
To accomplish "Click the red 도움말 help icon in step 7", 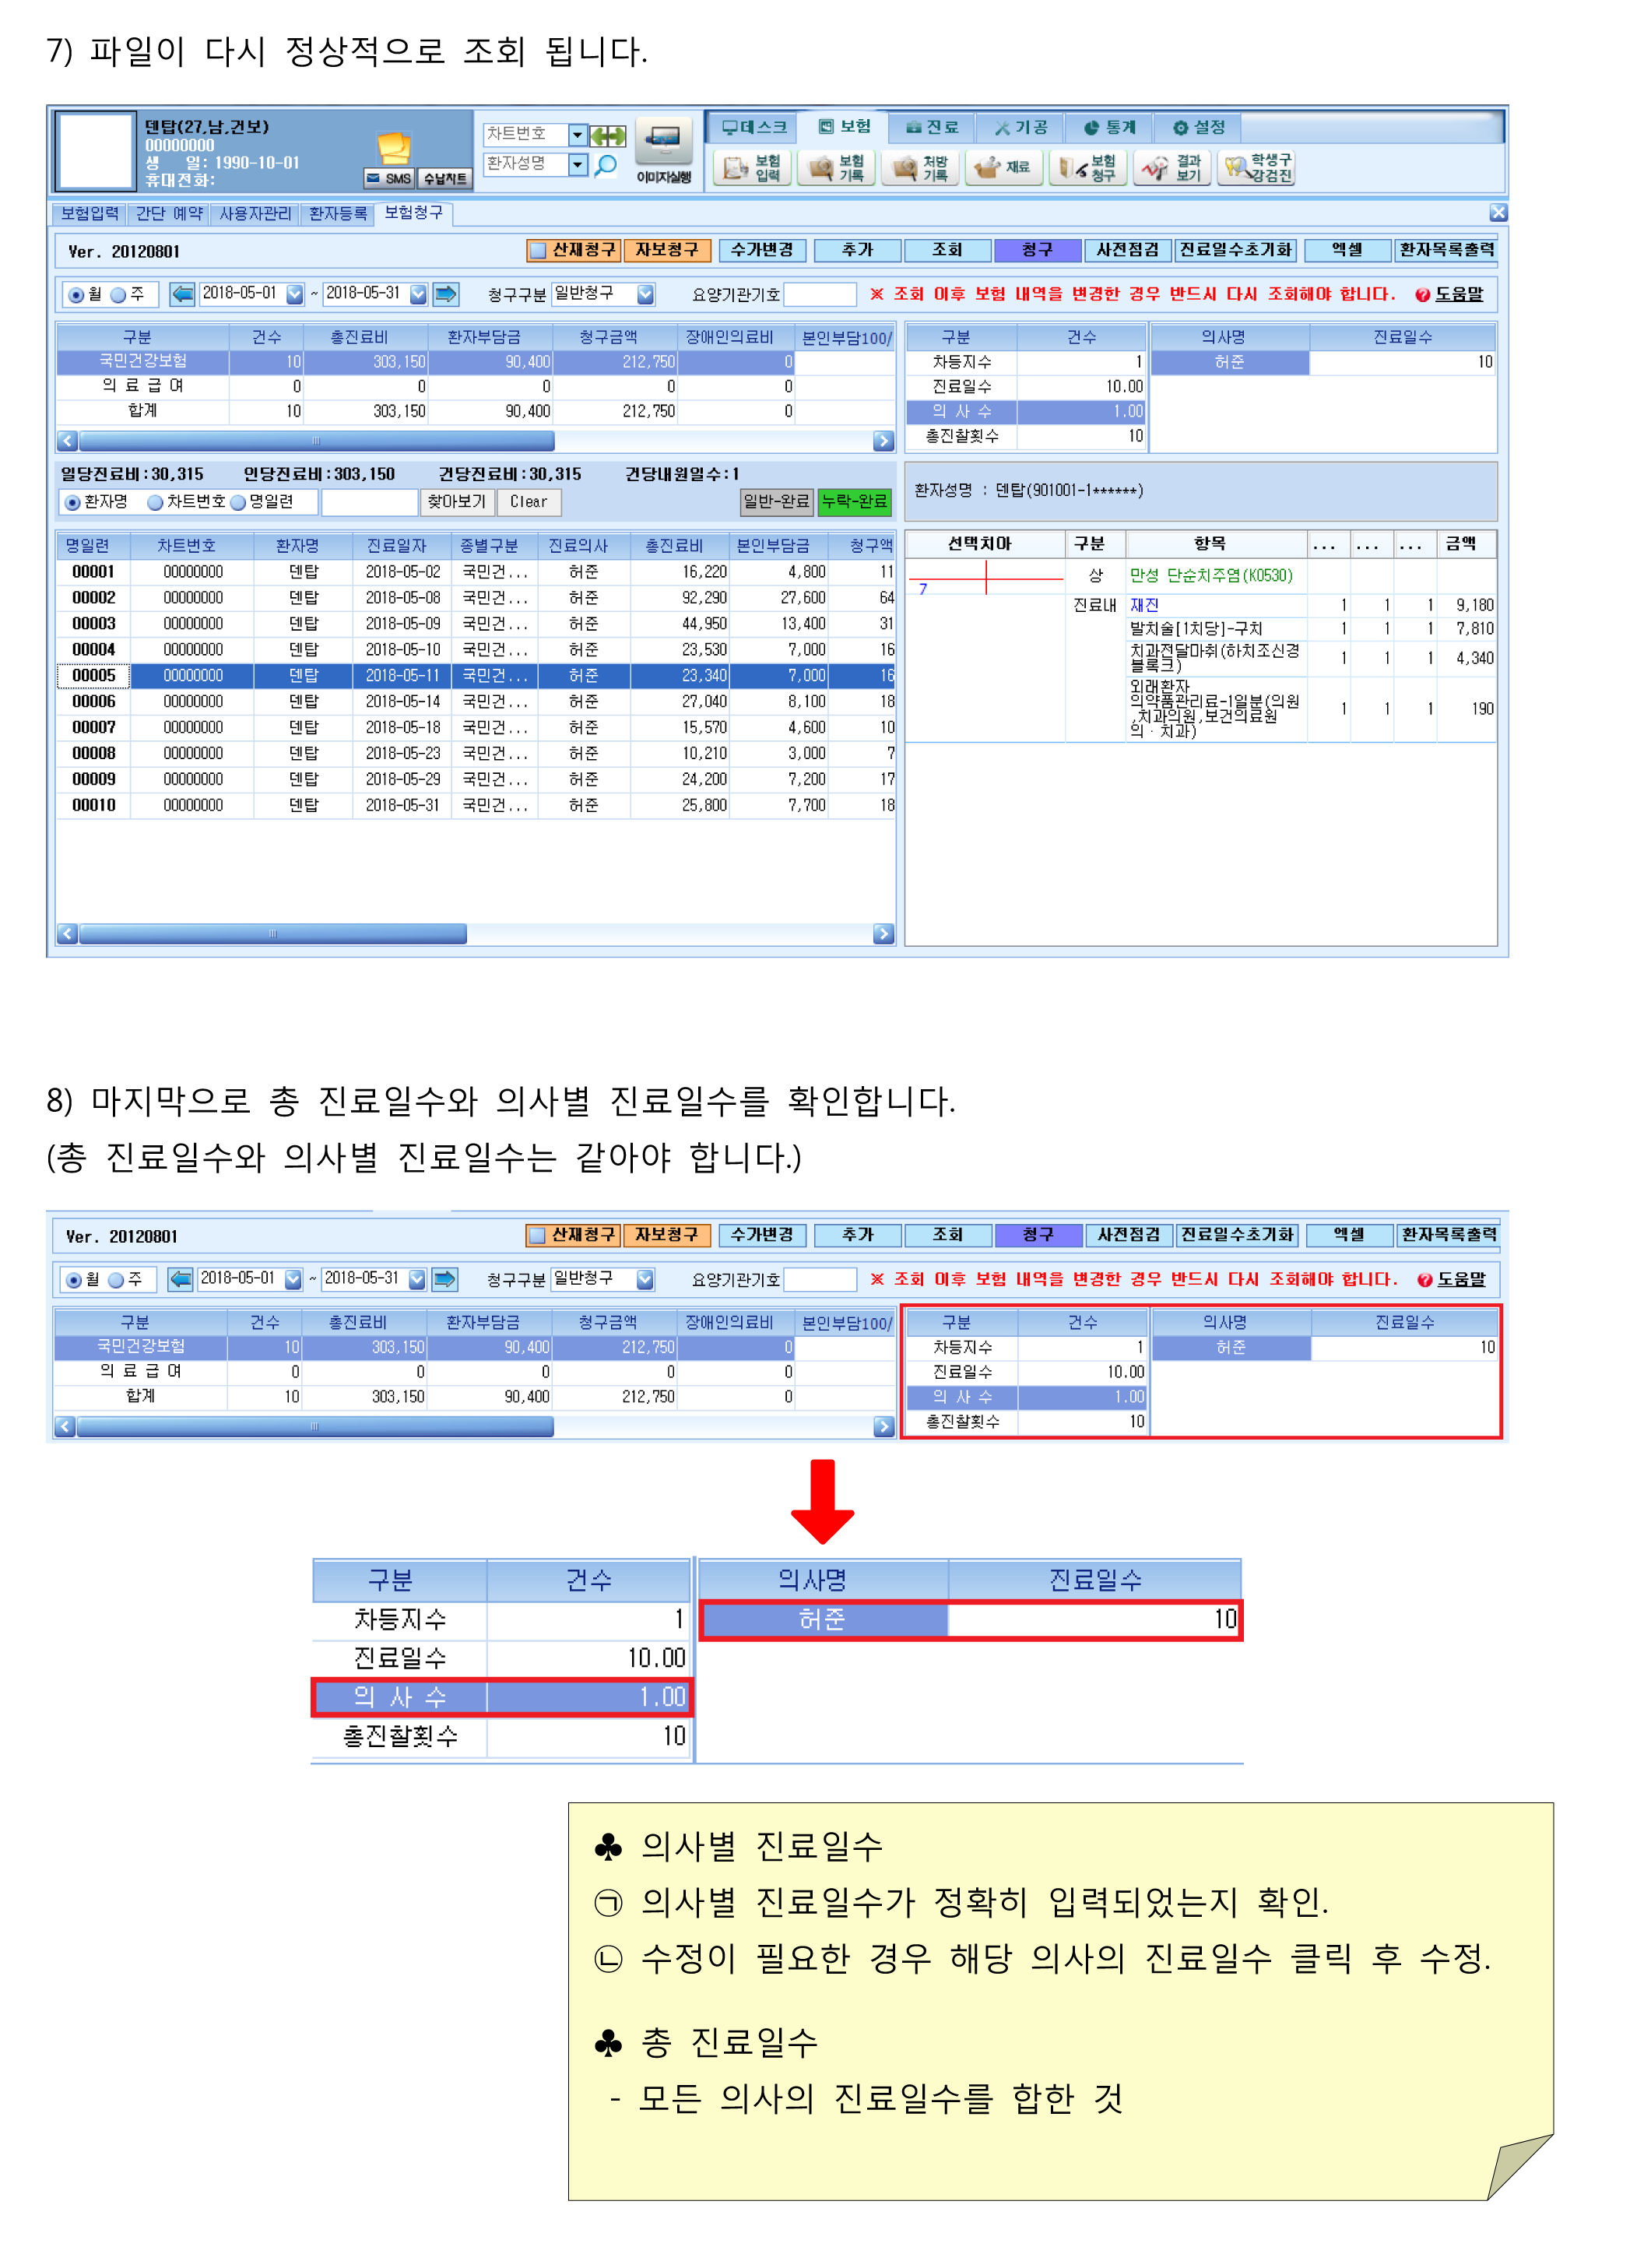I will click(x=1423, y=294).
